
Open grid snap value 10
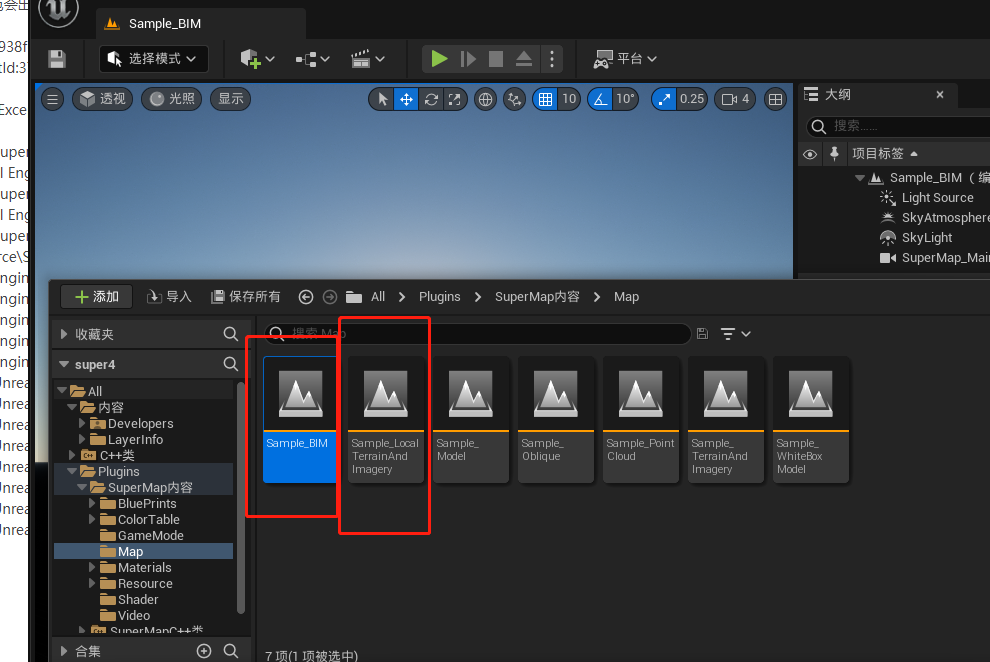(x=569, y=99)
